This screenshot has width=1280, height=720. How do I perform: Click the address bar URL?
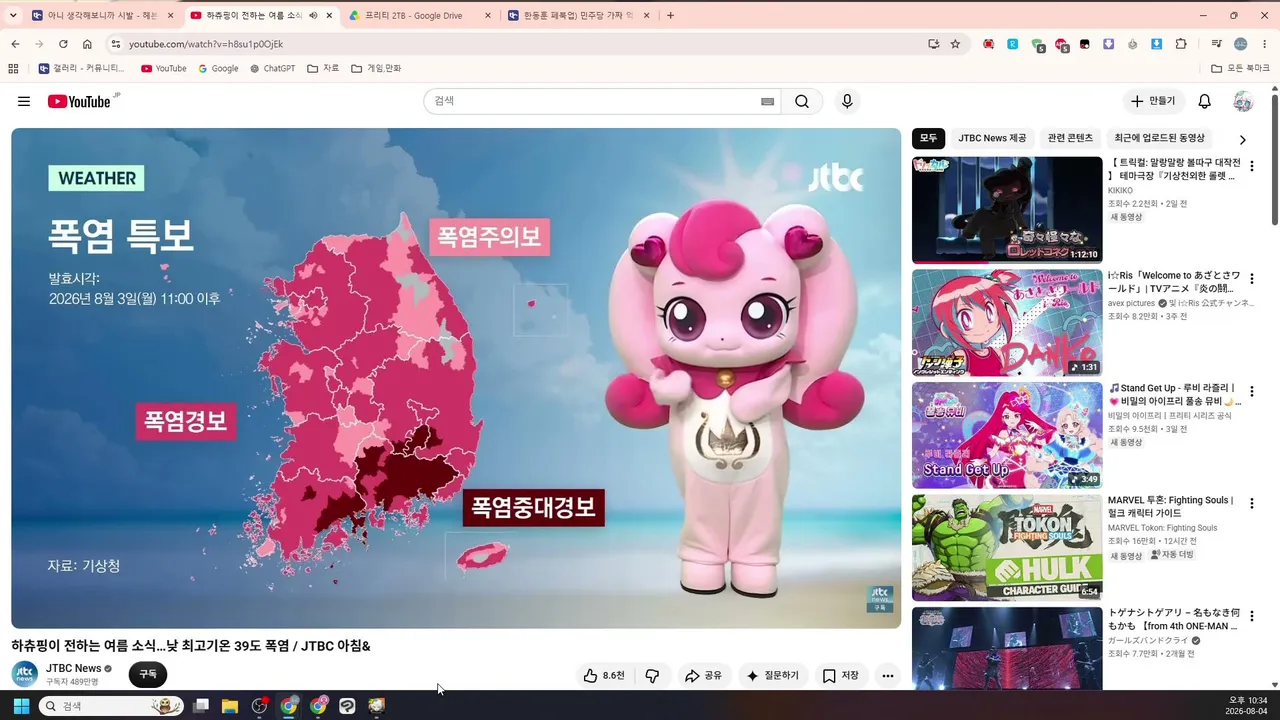(x=206, y=44)
